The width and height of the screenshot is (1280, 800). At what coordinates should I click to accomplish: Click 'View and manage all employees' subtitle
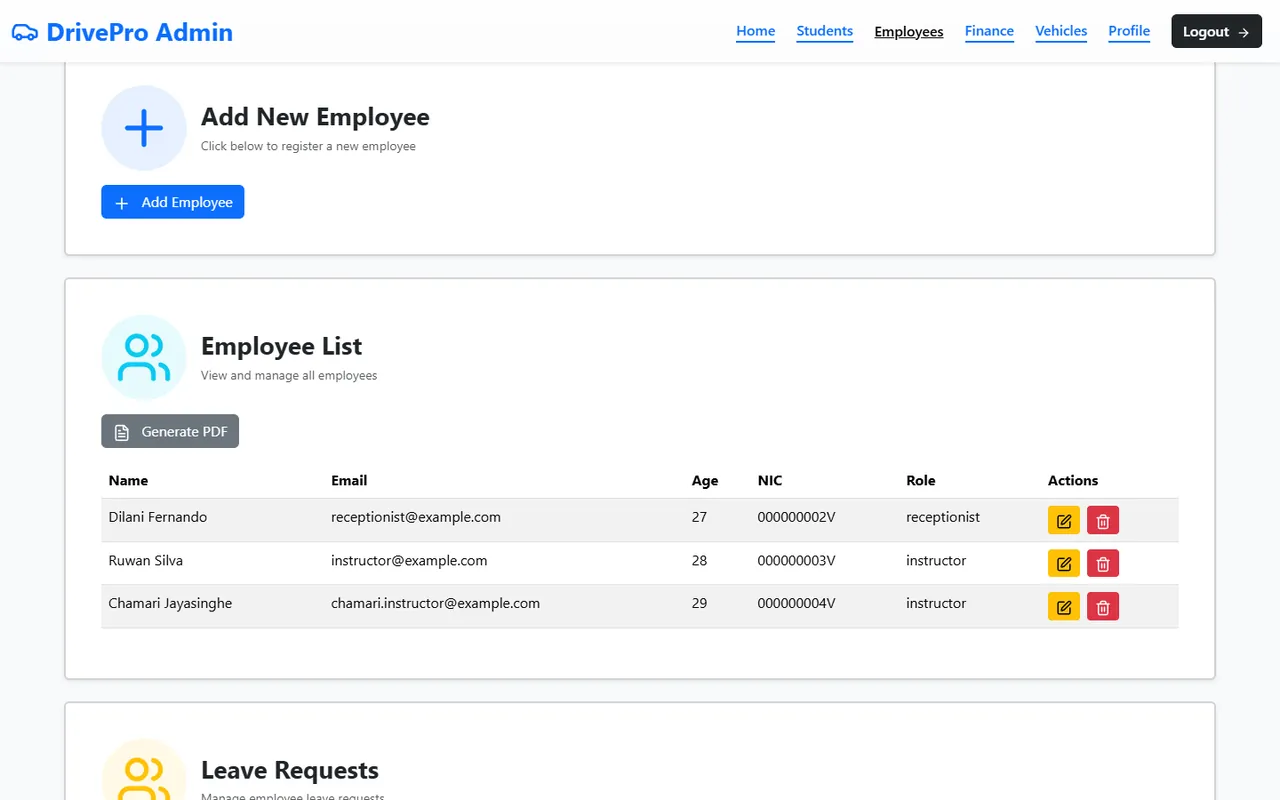289,376
